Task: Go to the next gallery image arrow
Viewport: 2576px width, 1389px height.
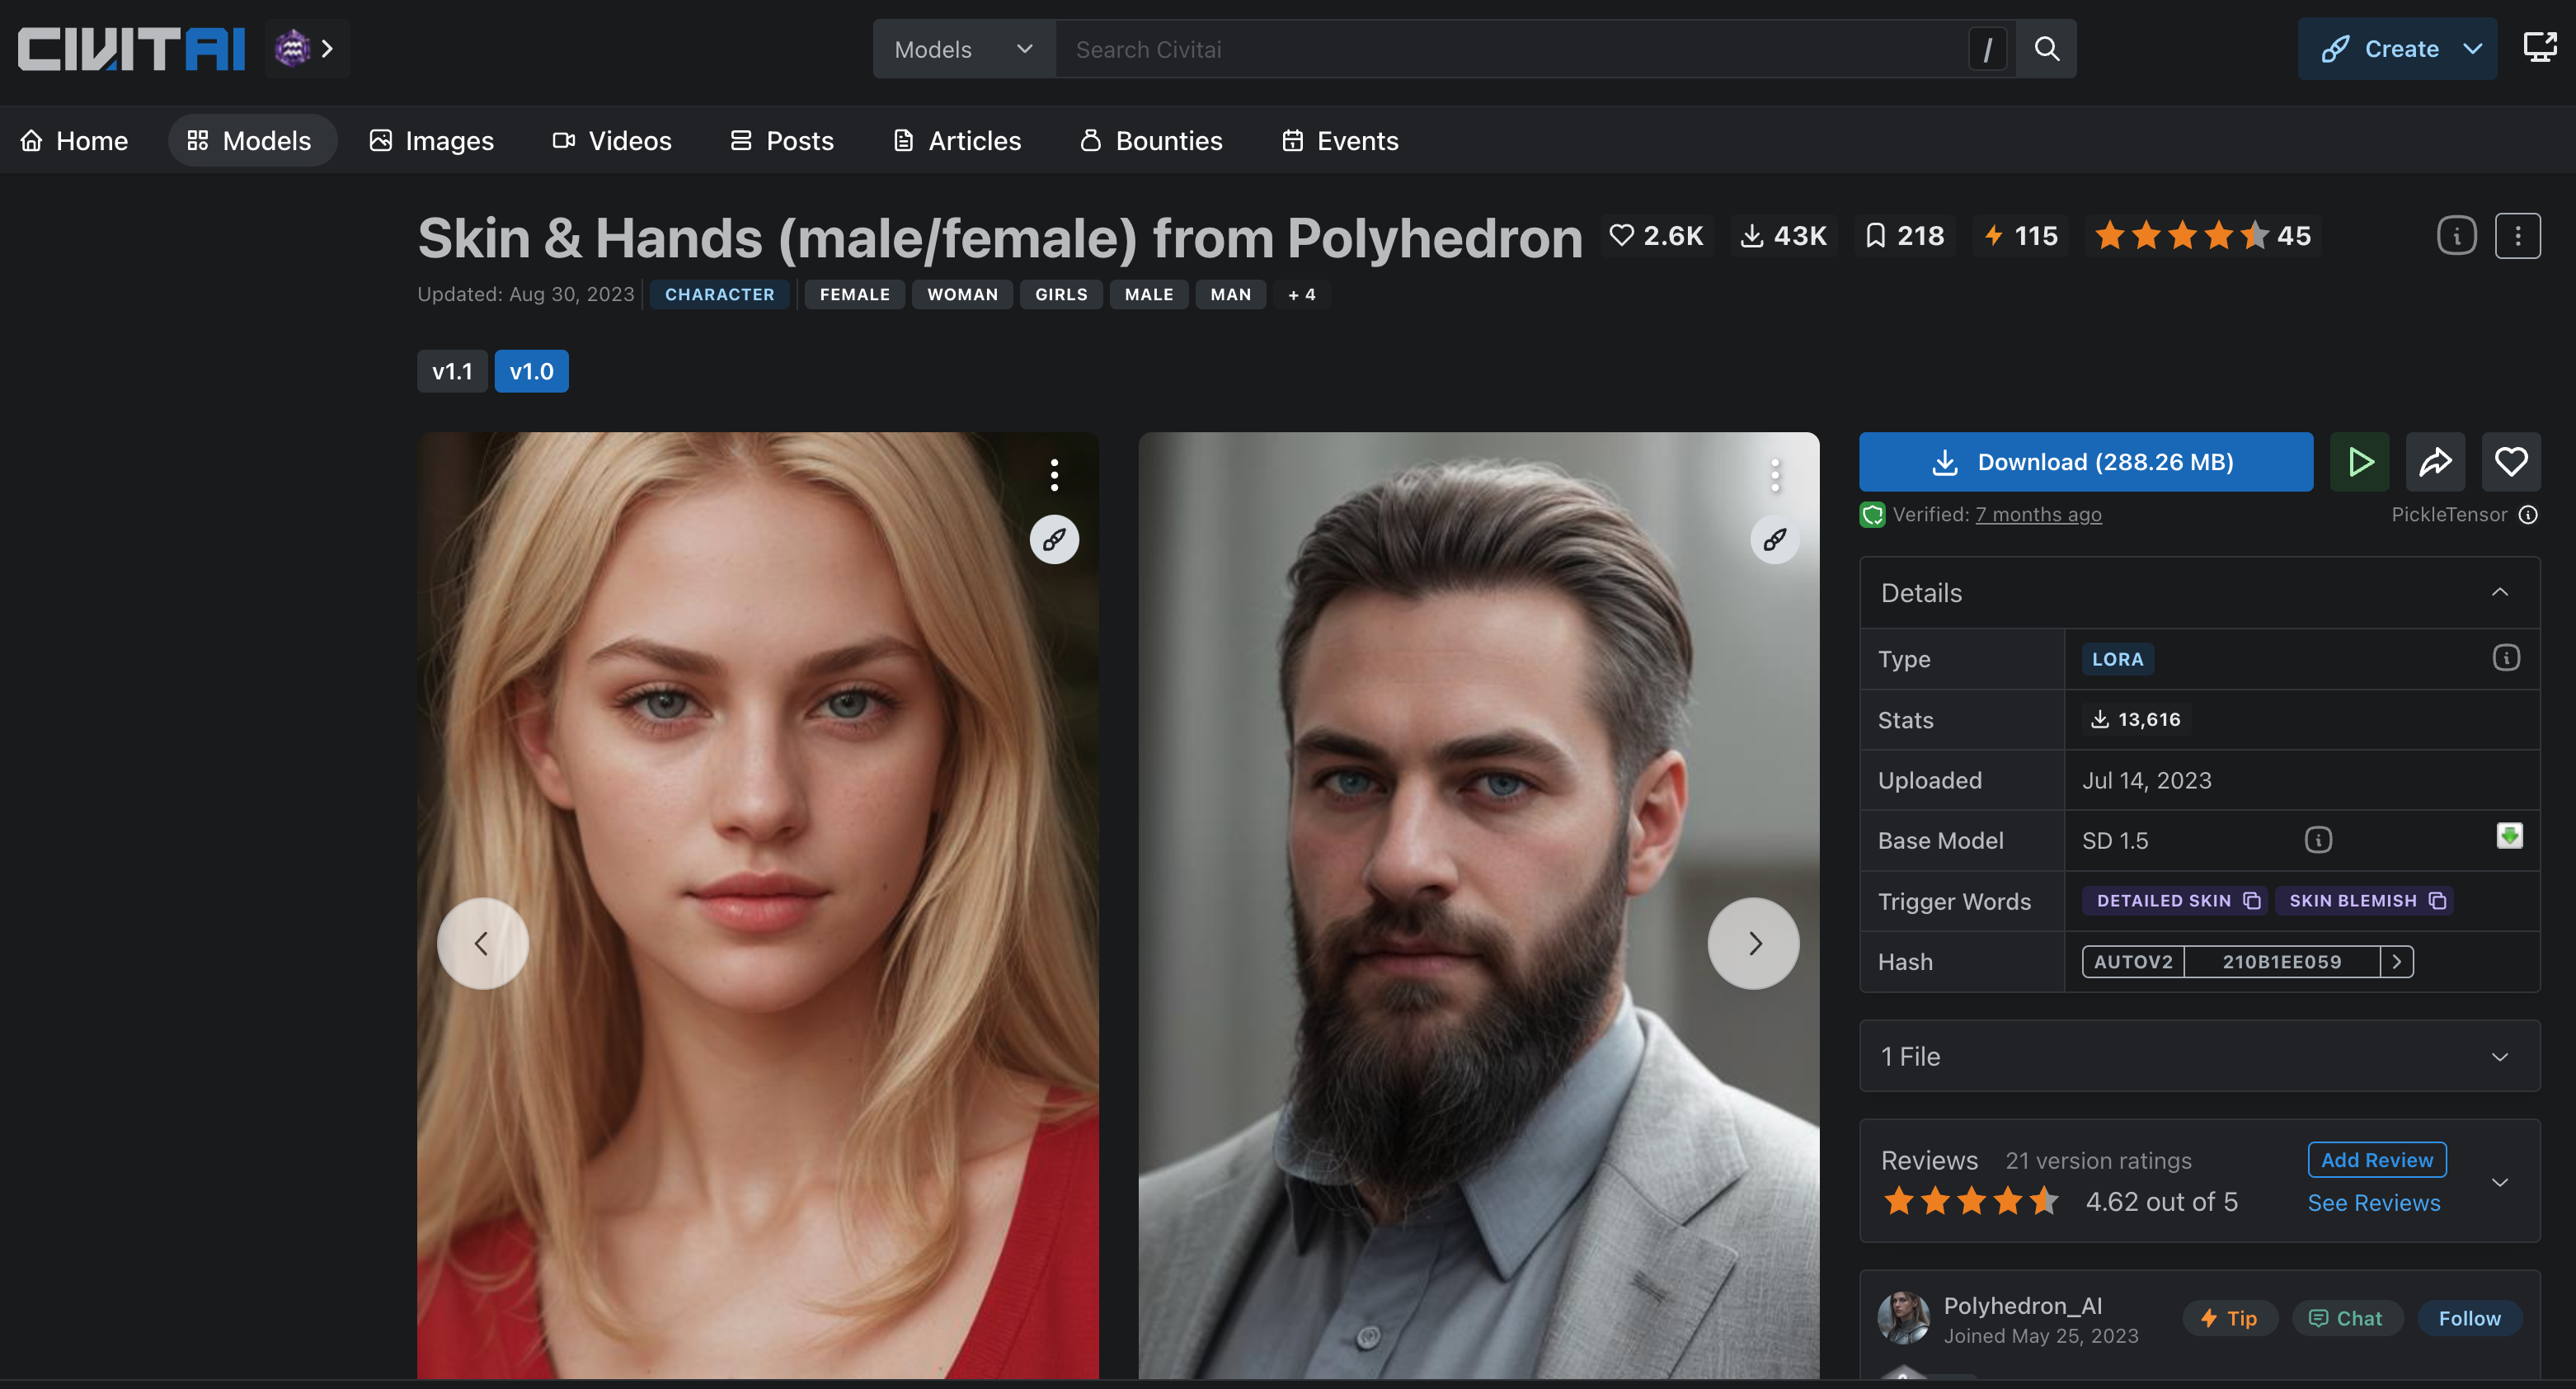Action: coord(1753,943)
